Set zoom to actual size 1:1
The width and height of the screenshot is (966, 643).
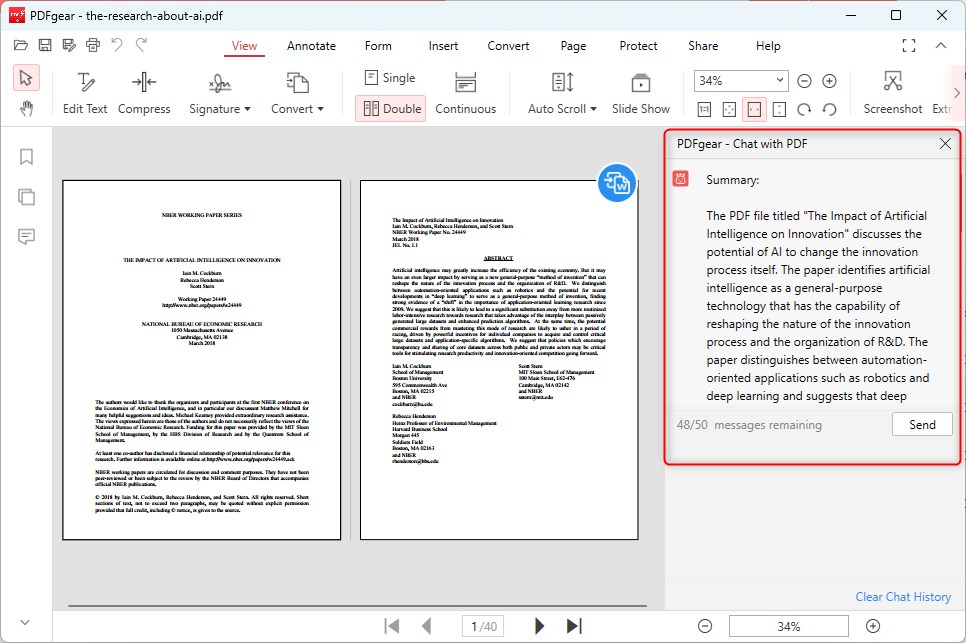[704, 107]
